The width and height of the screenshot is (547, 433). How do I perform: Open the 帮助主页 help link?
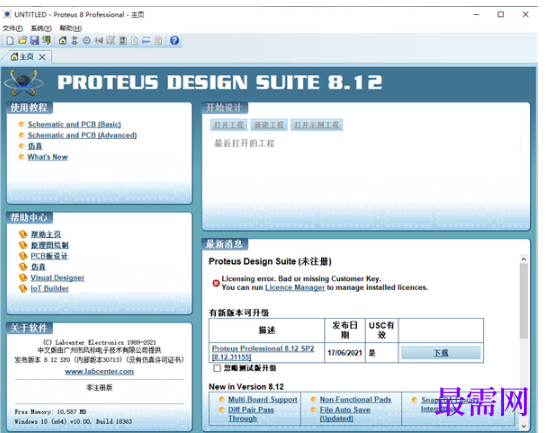coord(46,234)
